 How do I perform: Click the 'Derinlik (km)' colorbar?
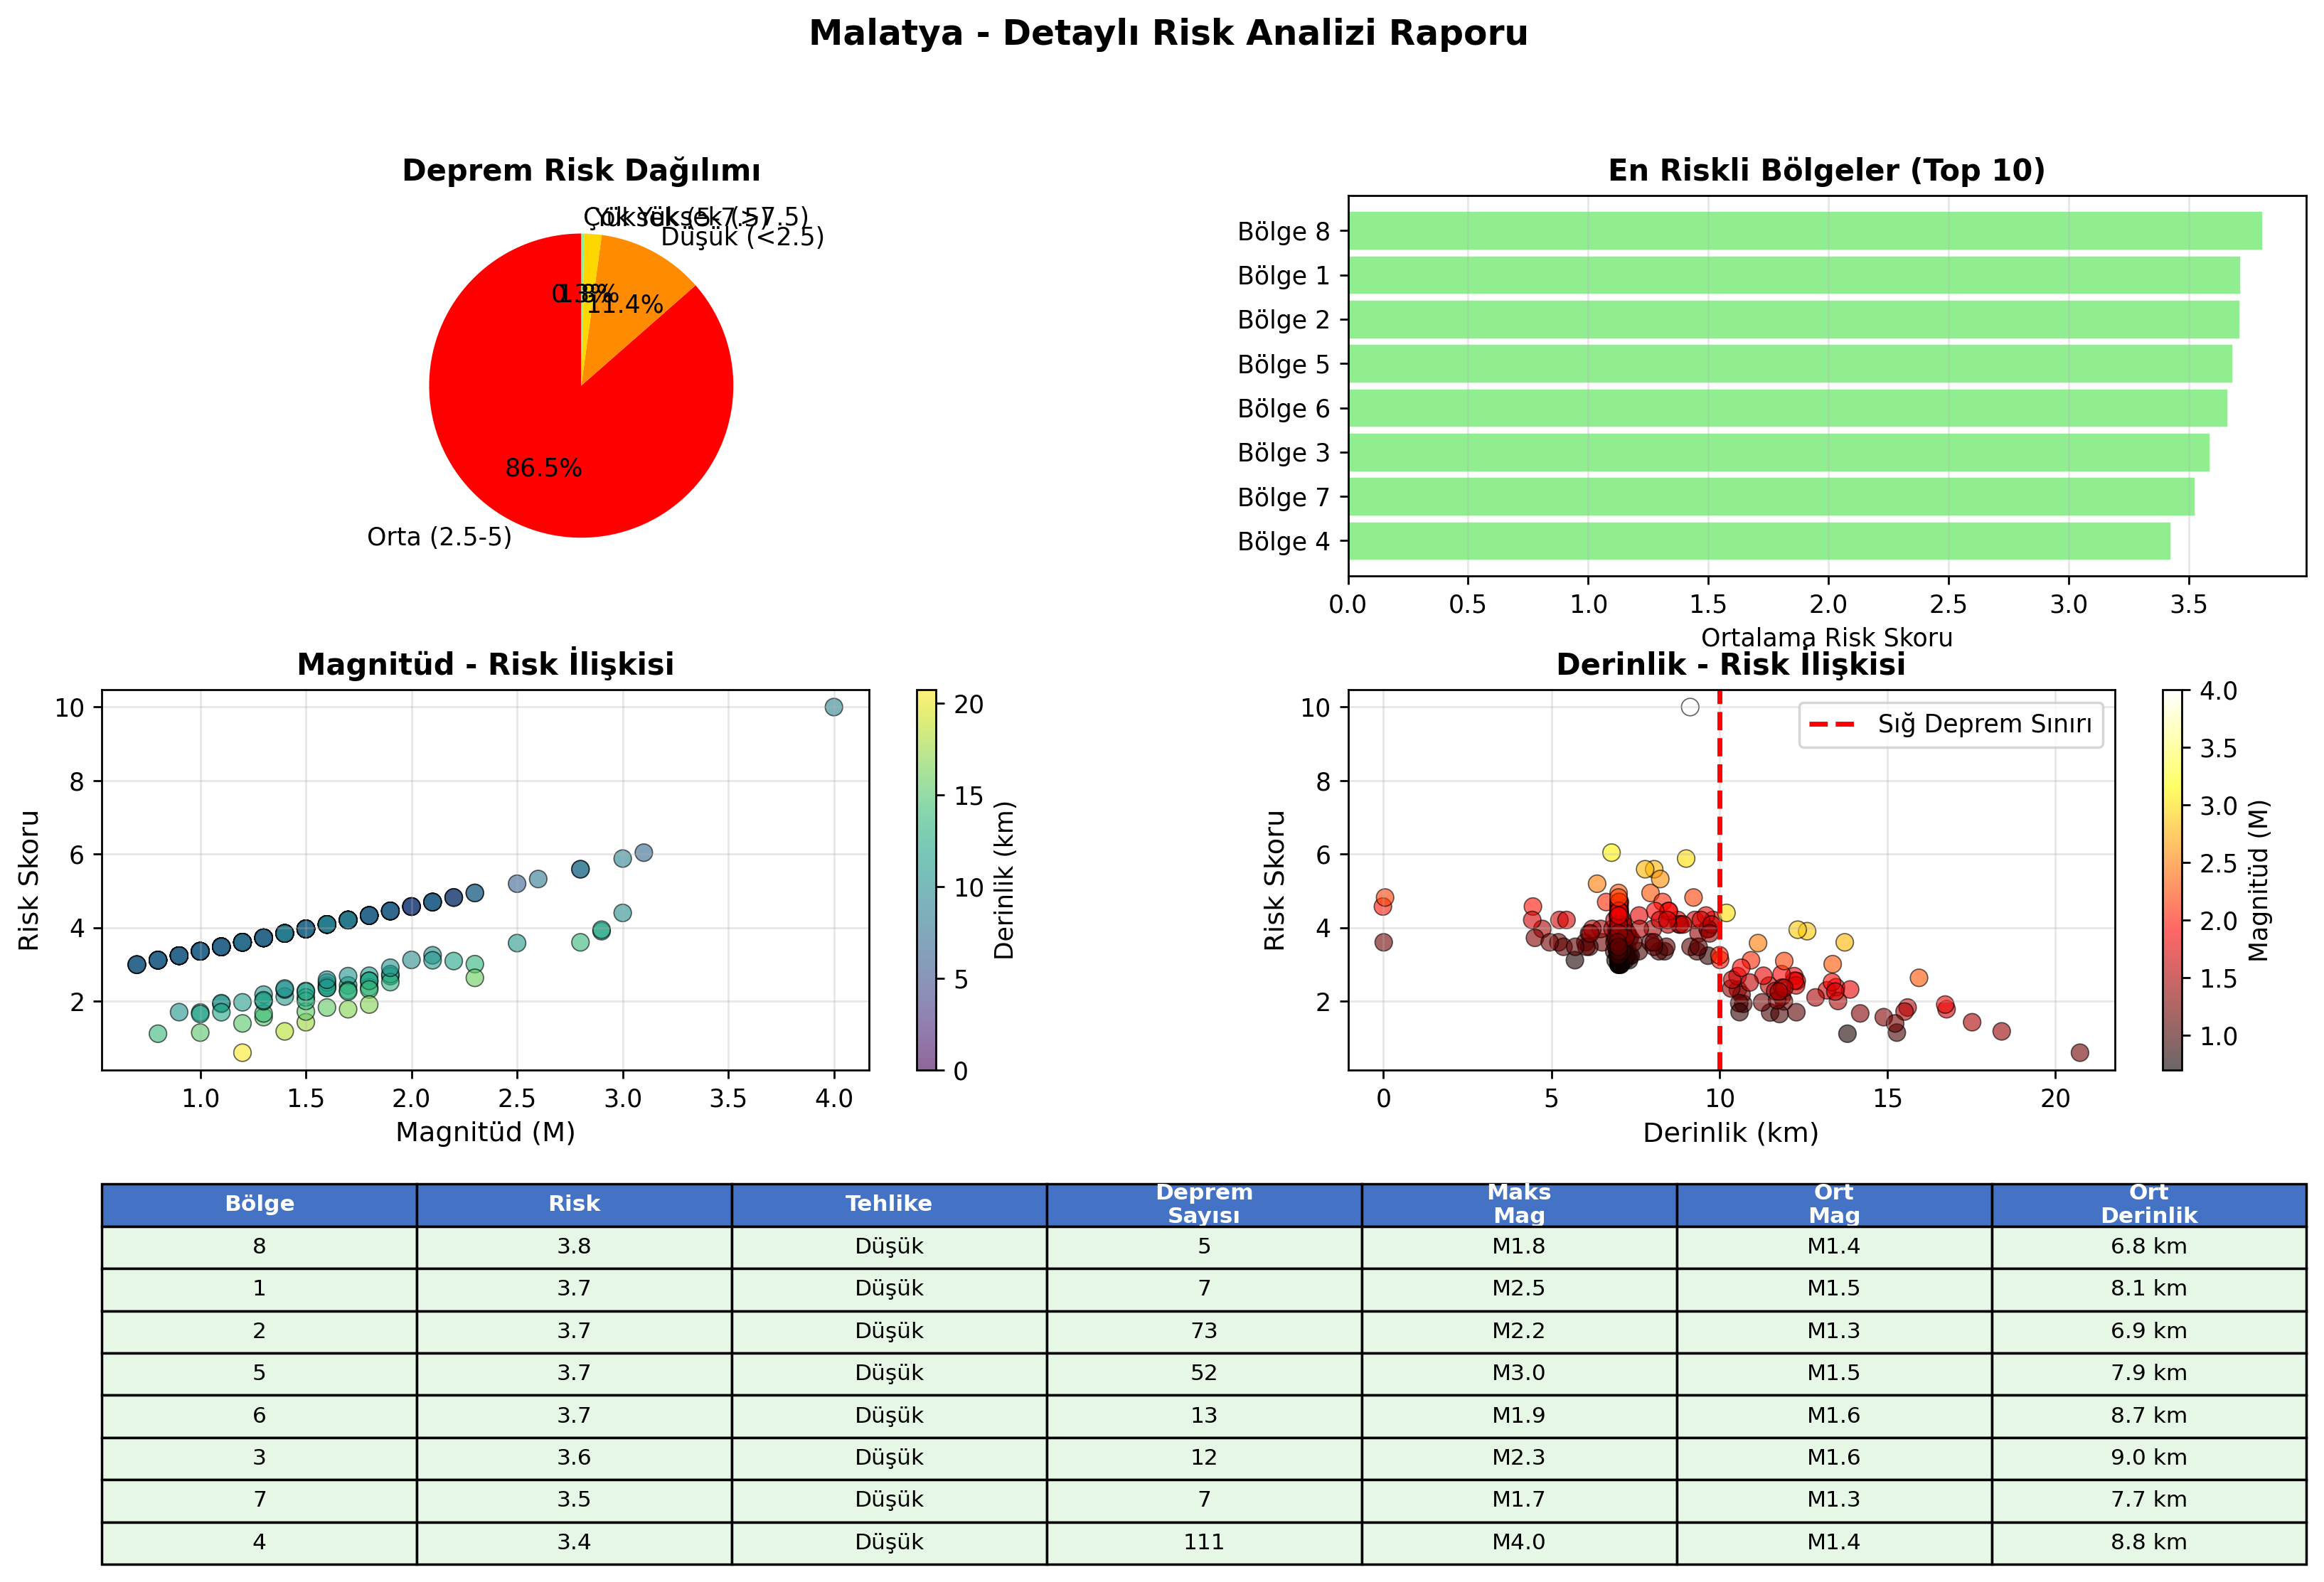click(927, 880)
